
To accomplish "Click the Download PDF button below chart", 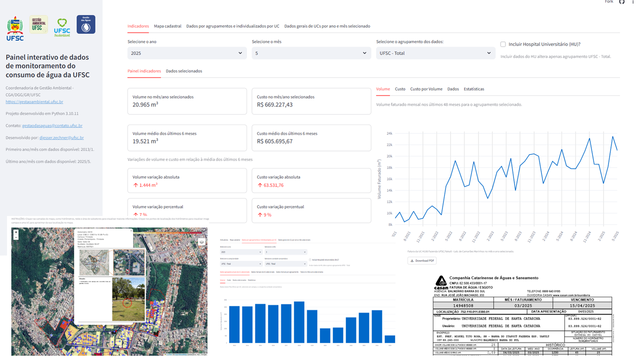I will tap(422, 260).
